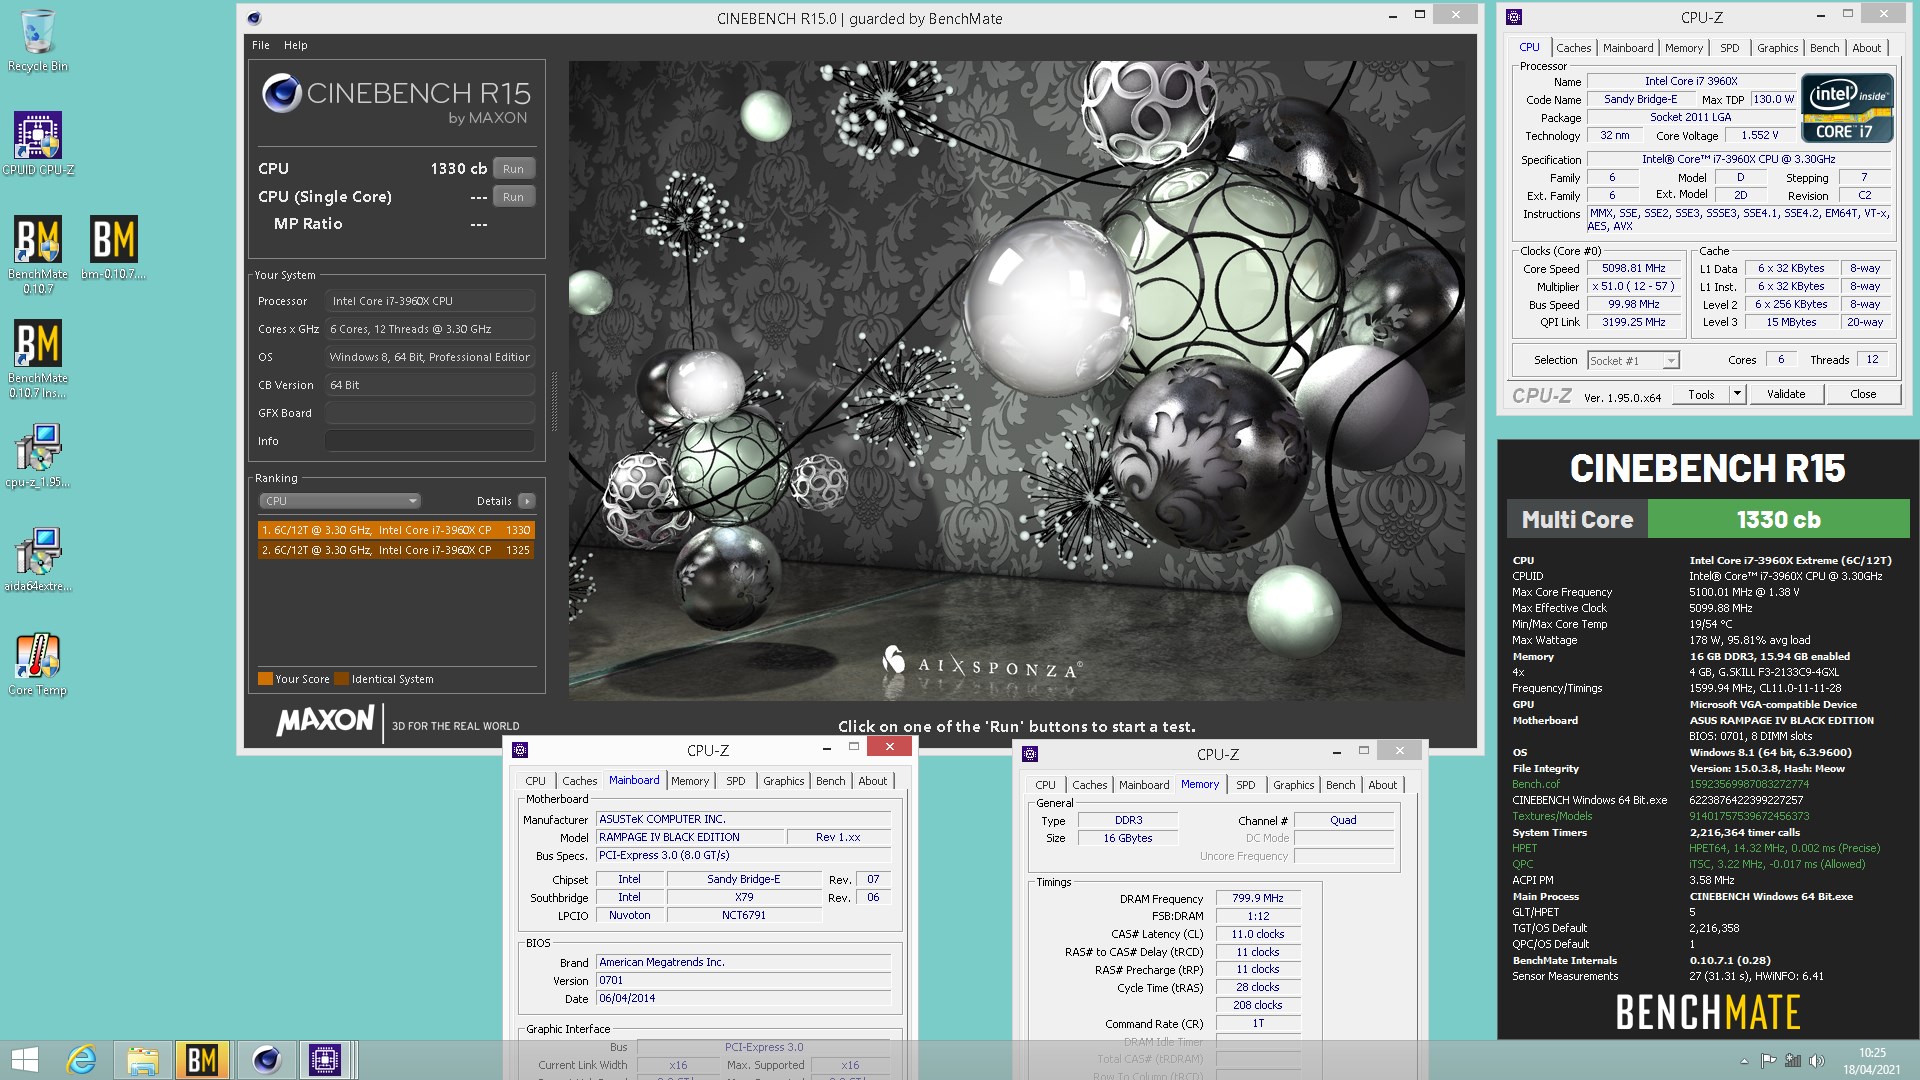The width and height of the screenshot is (1920, 1080).
Task: Open aida64extreme installer desktop icon
Action: point(38,559)
